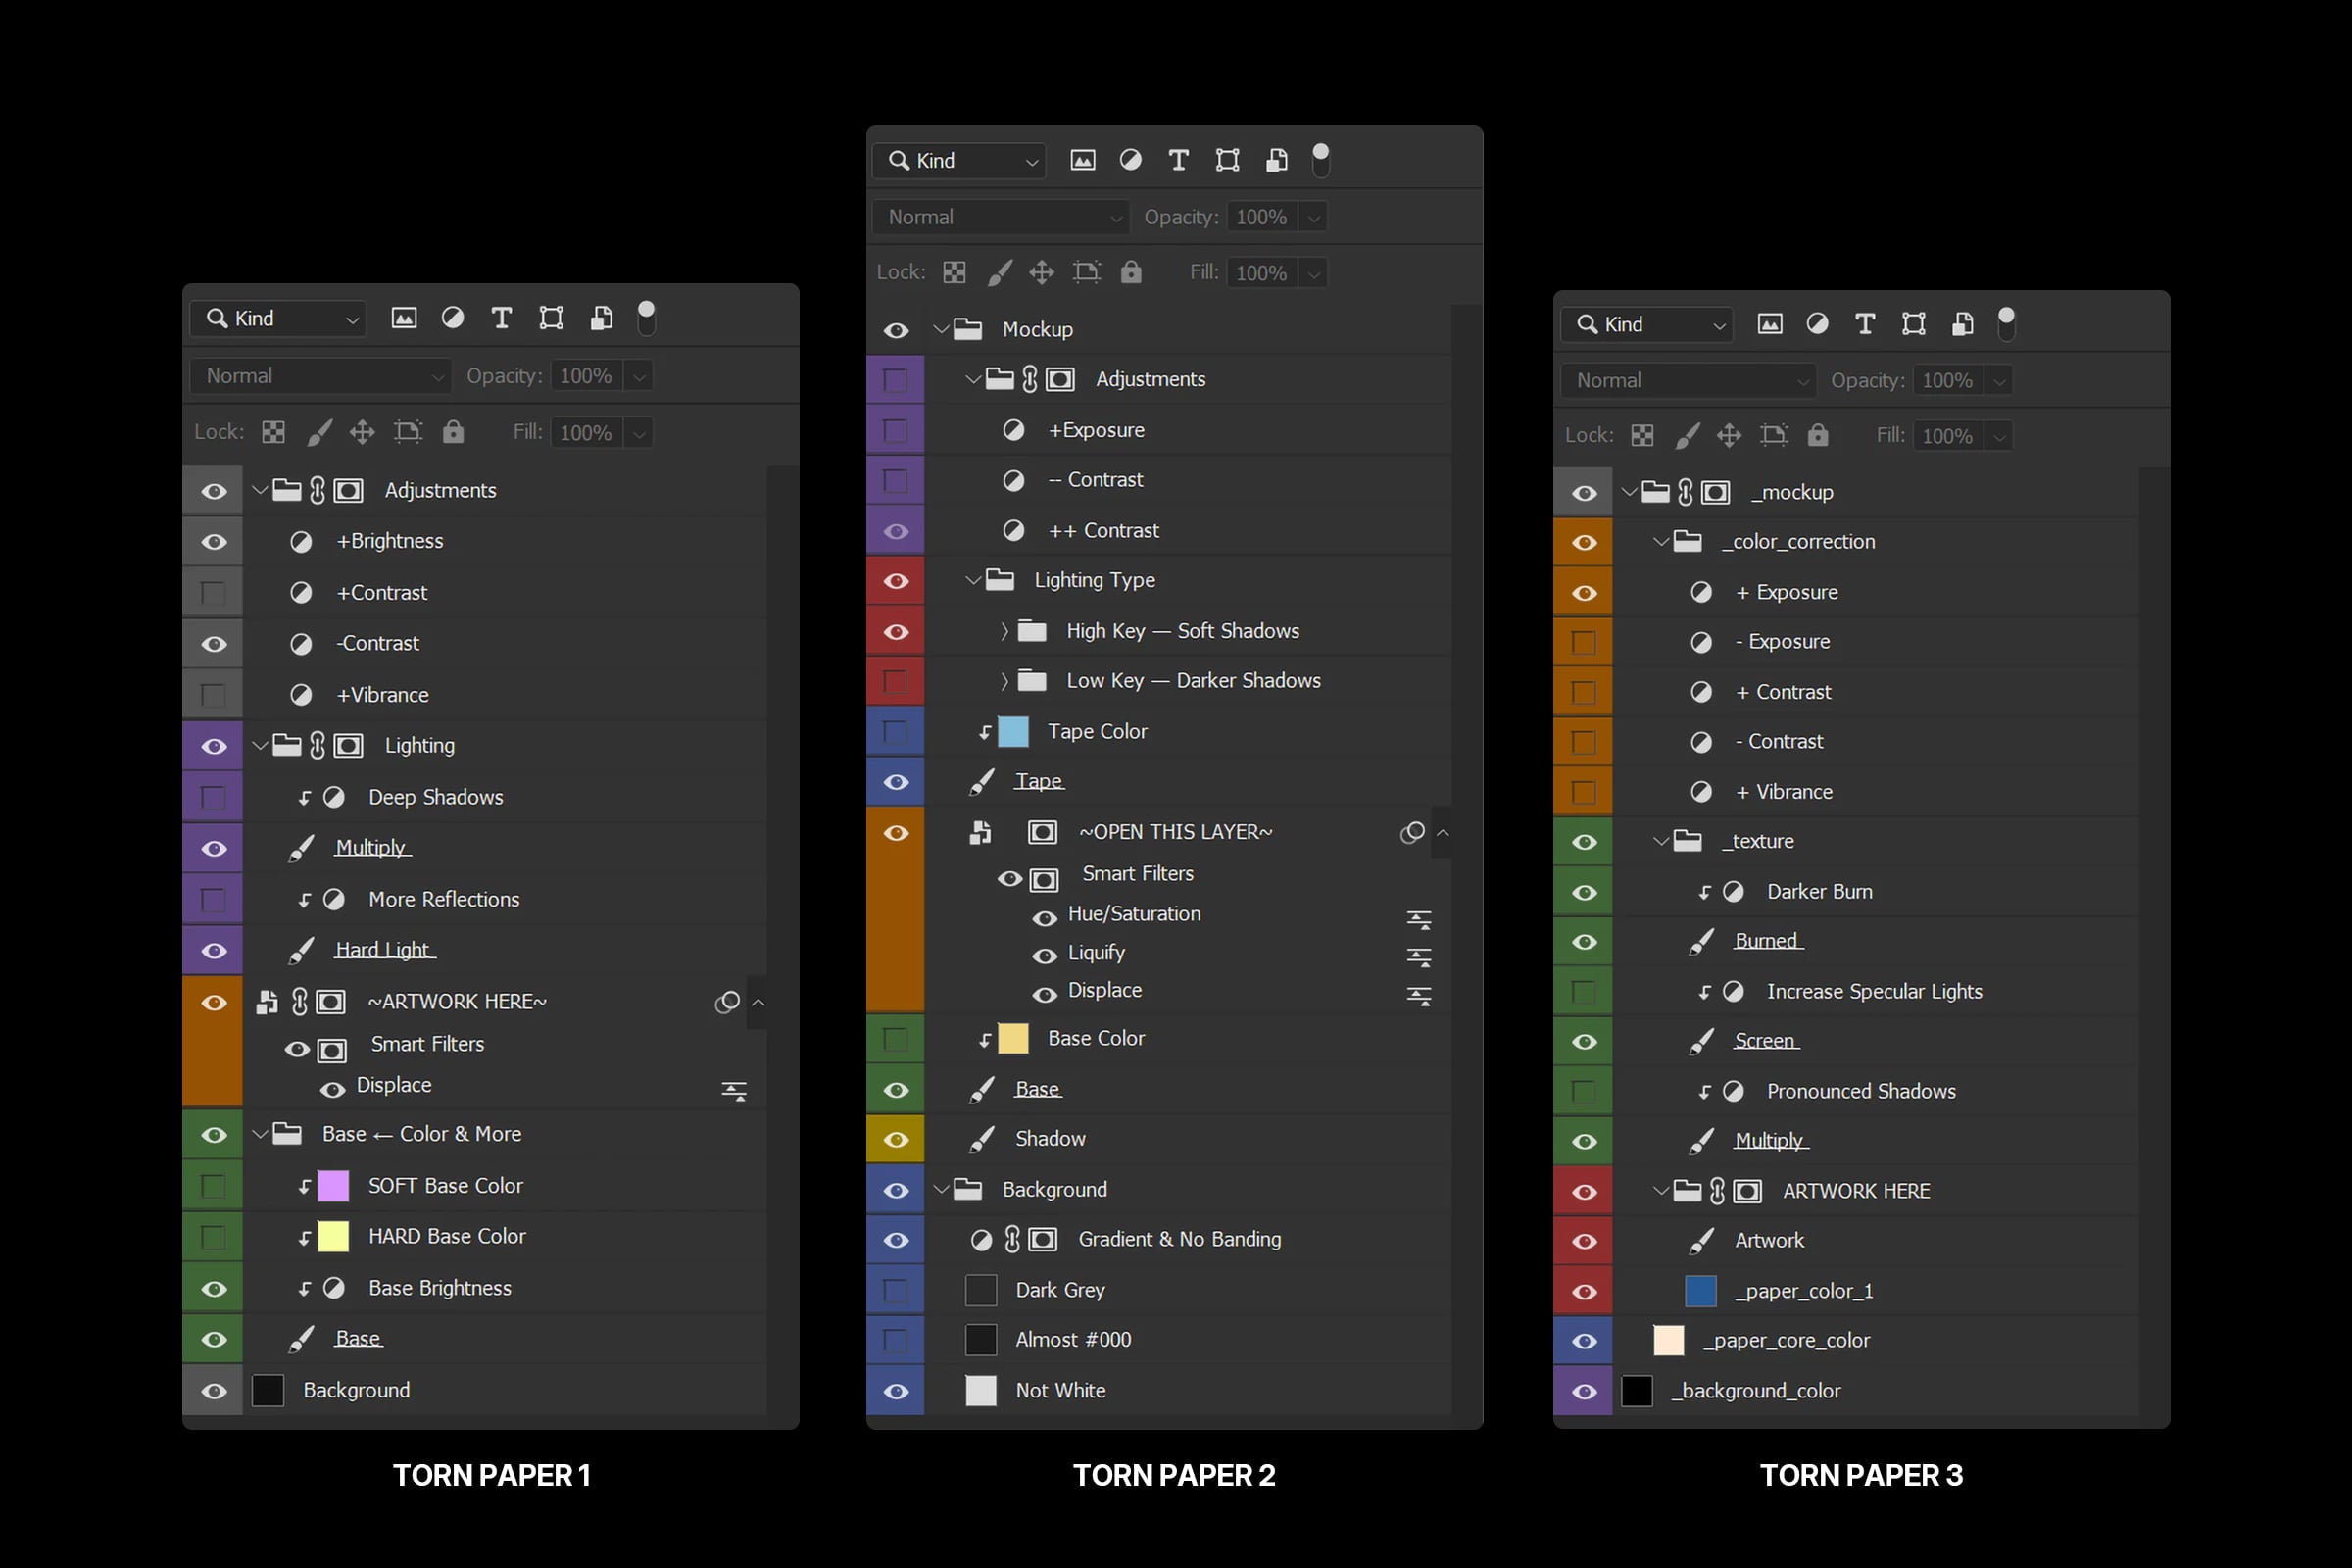2352x1568 pixels.
Task: Hide the _paper_core_color layer
Action: pyautogui.click(x=1584, y=1341)
